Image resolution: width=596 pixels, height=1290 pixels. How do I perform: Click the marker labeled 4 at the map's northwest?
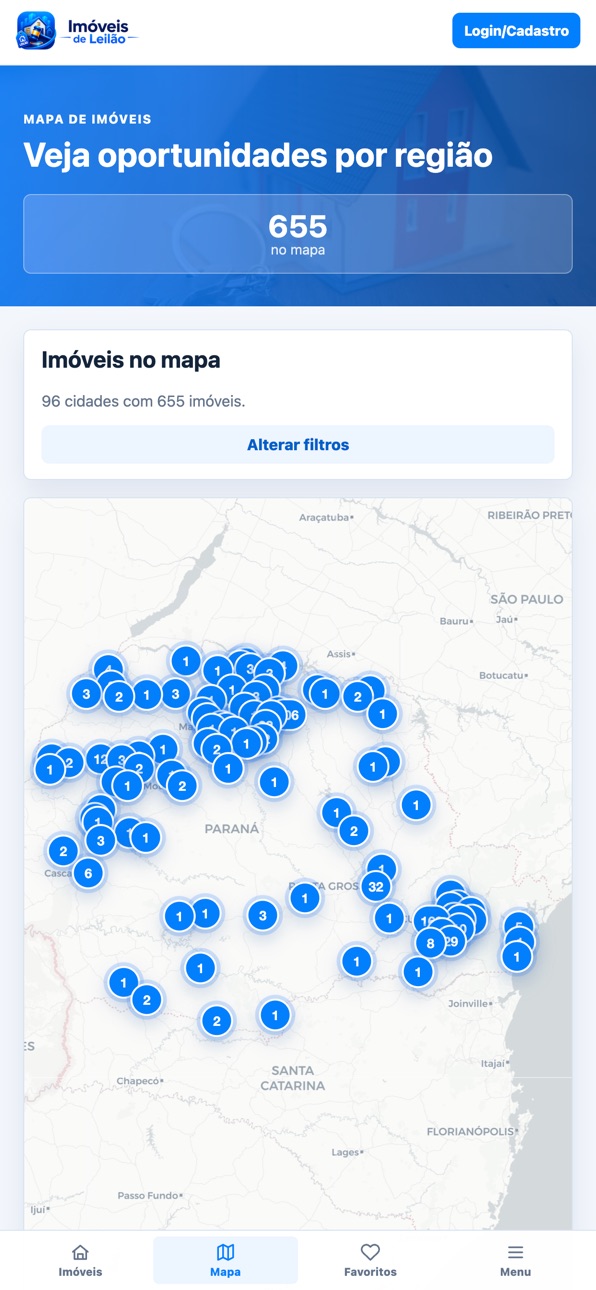(108, 669)
